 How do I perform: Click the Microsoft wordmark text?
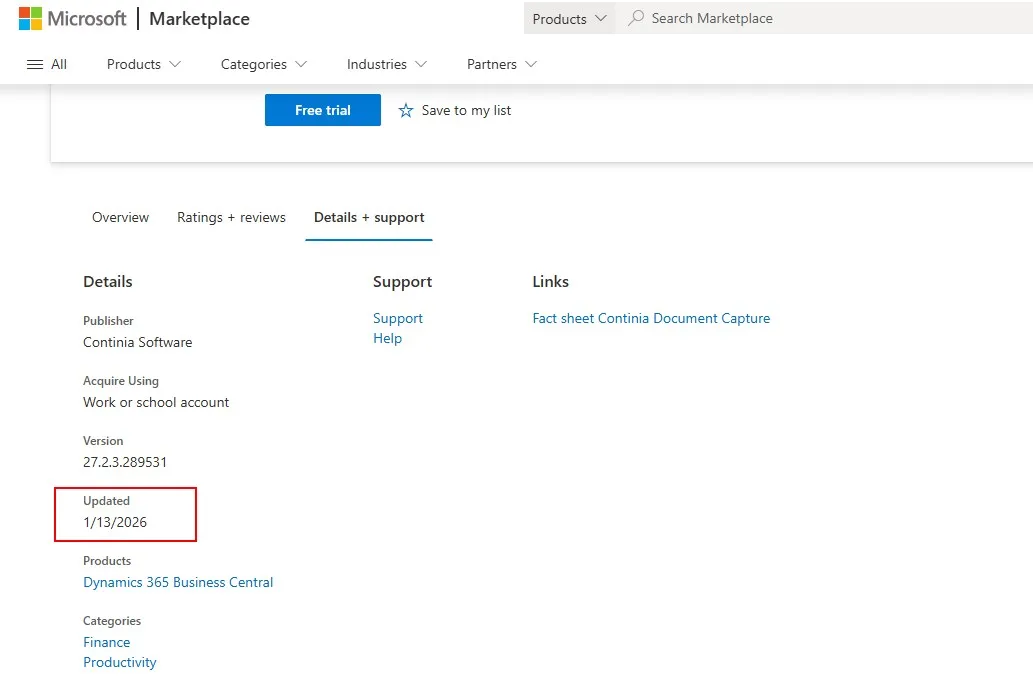pyautogui.click(x=87, y=18)
